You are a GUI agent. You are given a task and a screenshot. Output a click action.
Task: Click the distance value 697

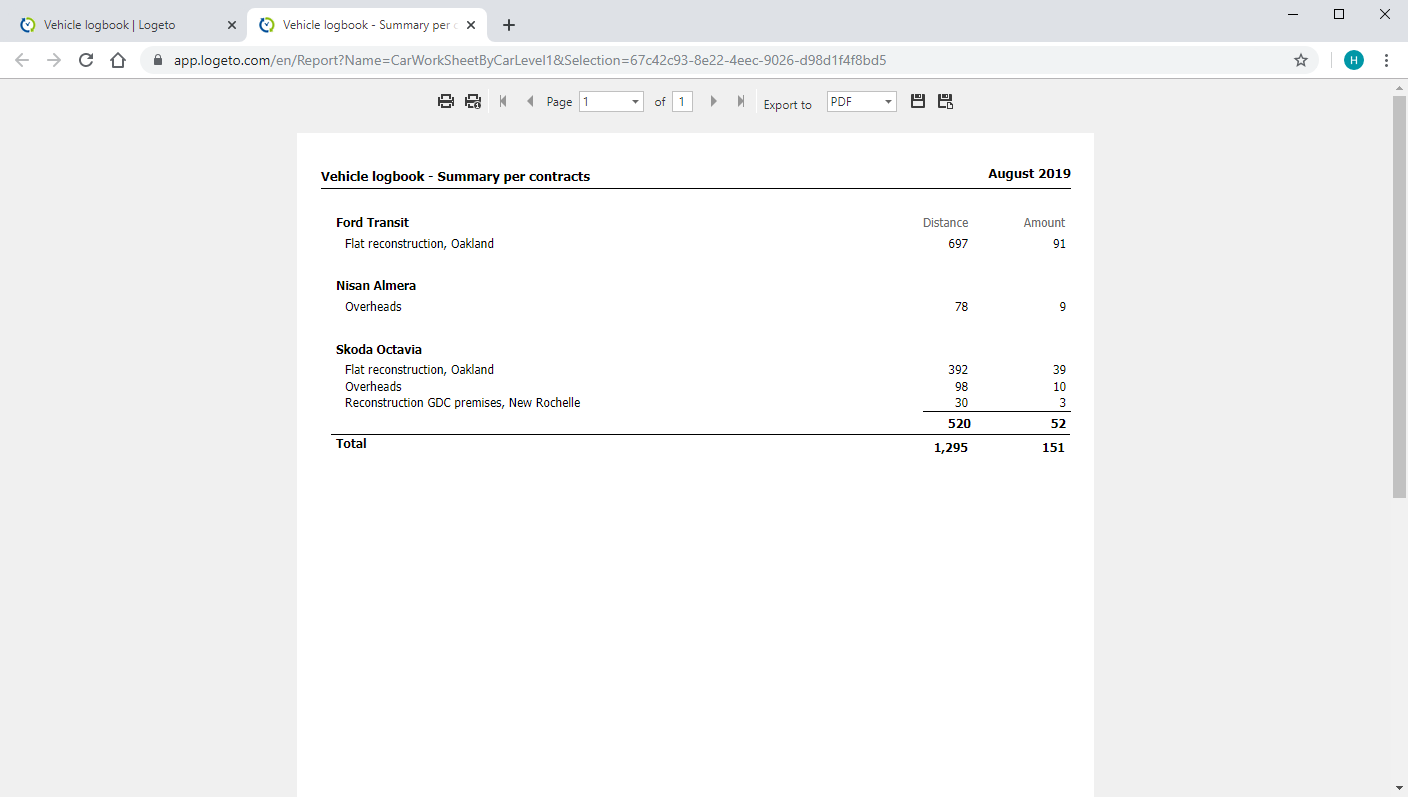[x=958, y=244]
